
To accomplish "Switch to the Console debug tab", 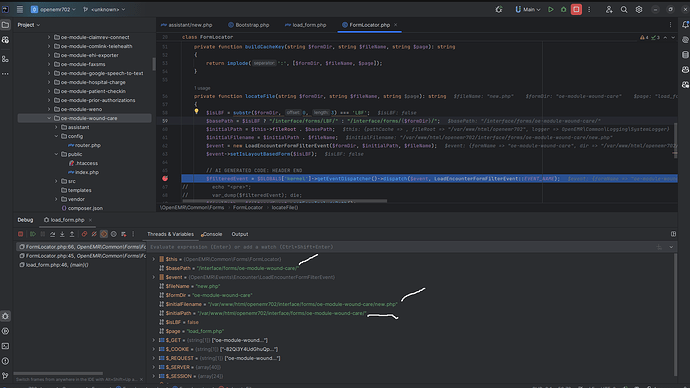I will (x=212, y=234).
